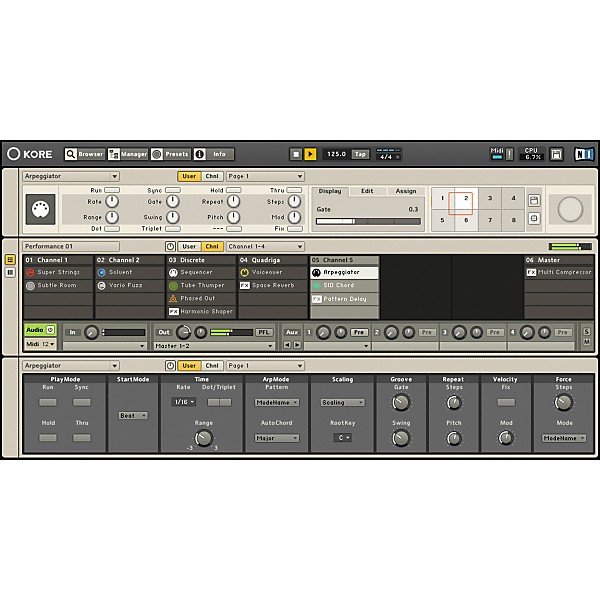Image resolution: width=600 pixels, height=600 pixels.
Task: Toggle the Dot button in top panel
Action: 112,229
